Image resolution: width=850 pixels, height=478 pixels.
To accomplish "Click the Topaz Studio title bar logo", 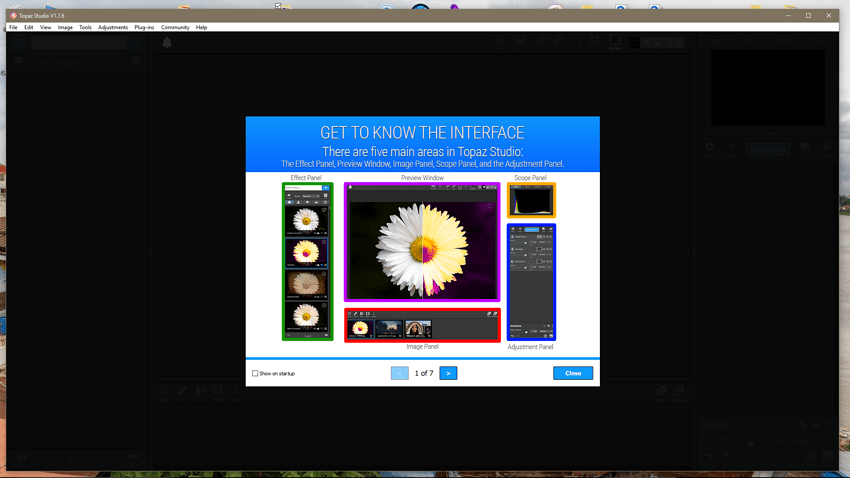I will point(13,16).
